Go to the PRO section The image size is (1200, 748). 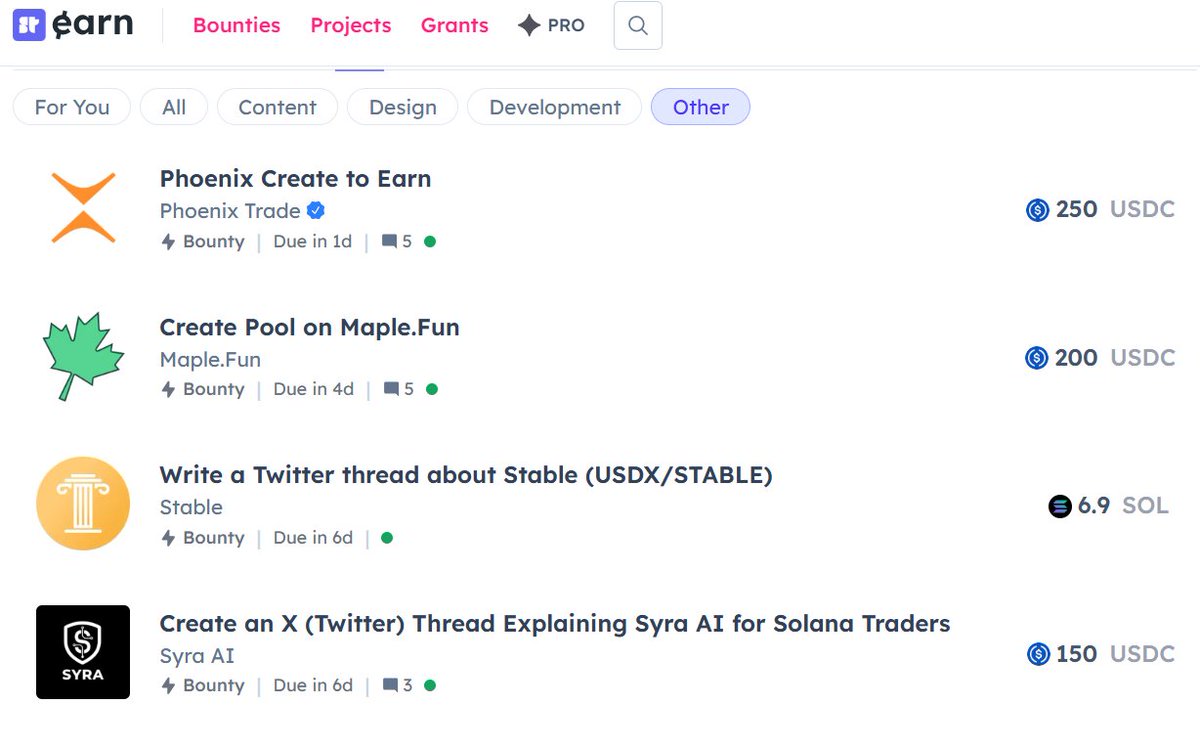click(x=551, y=26)
